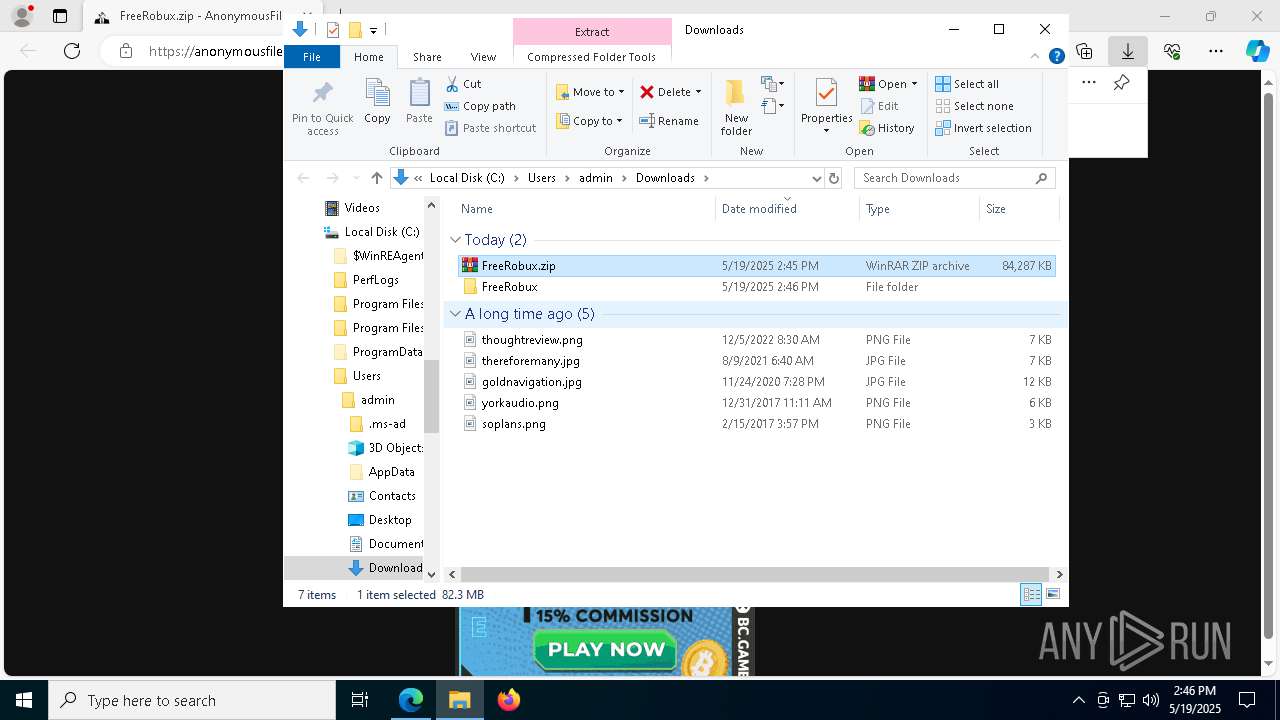The image size is (1280, 720).
Task: Click the Windows Start button
Action: tap(24, 700)
